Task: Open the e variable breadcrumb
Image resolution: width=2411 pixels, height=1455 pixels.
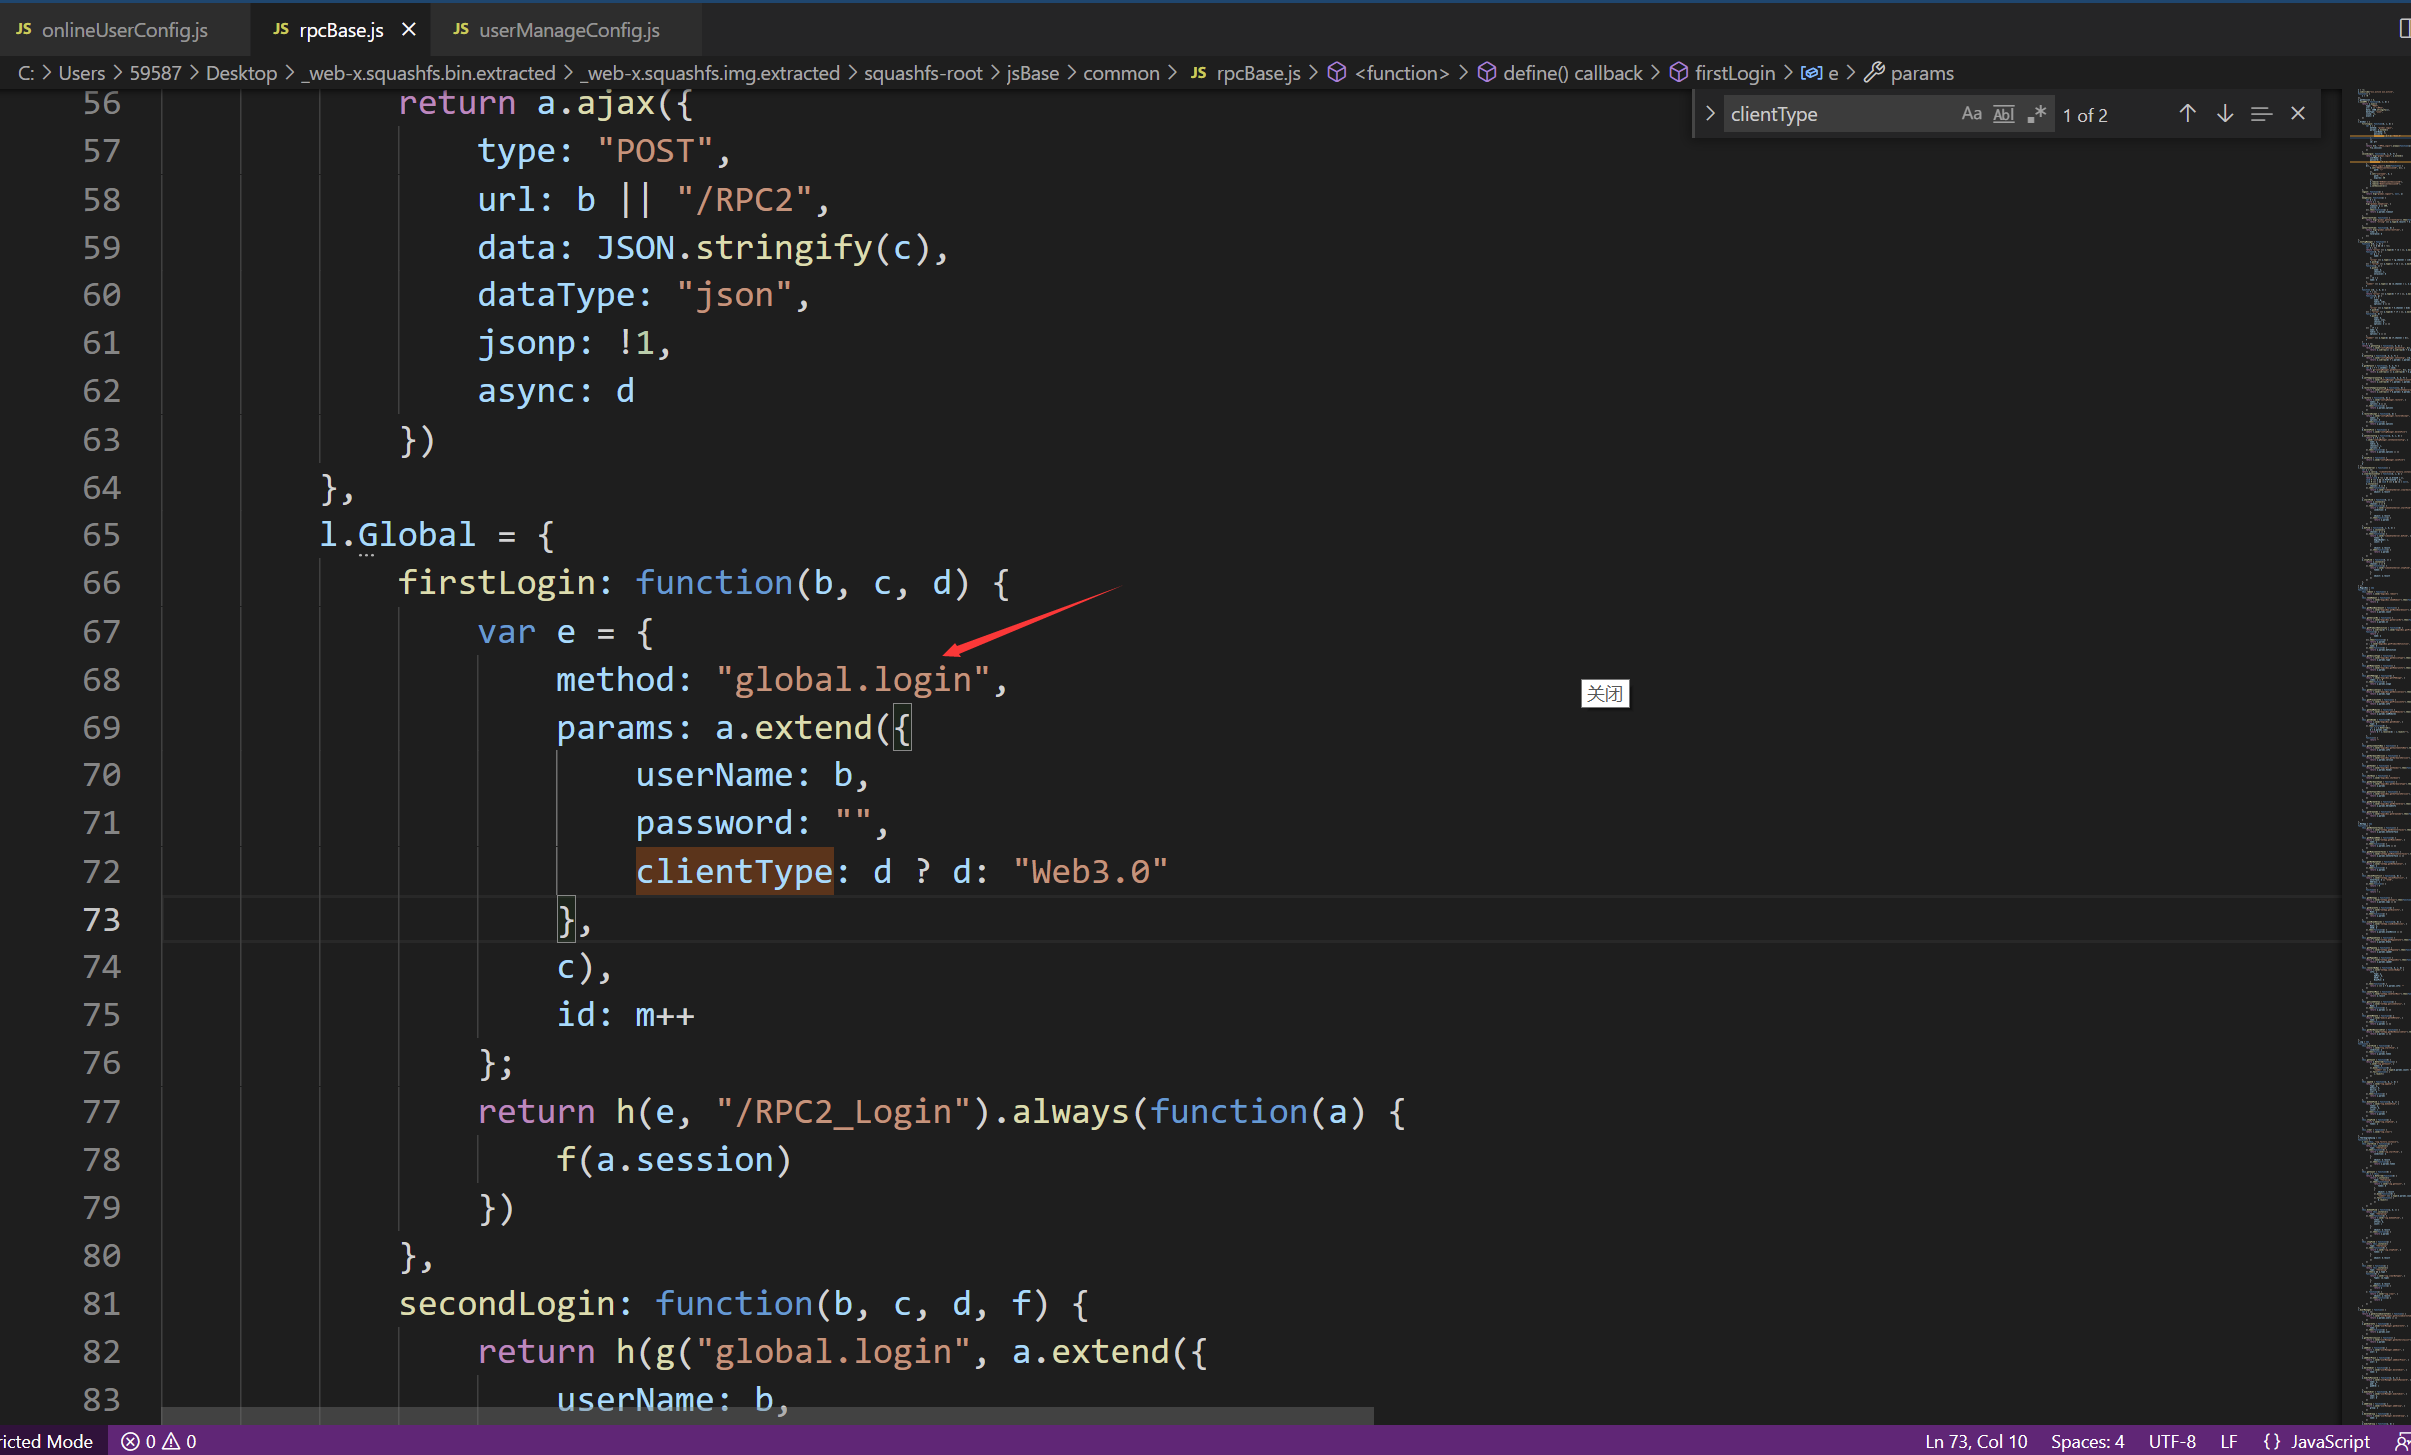Action: point(1820,73)
